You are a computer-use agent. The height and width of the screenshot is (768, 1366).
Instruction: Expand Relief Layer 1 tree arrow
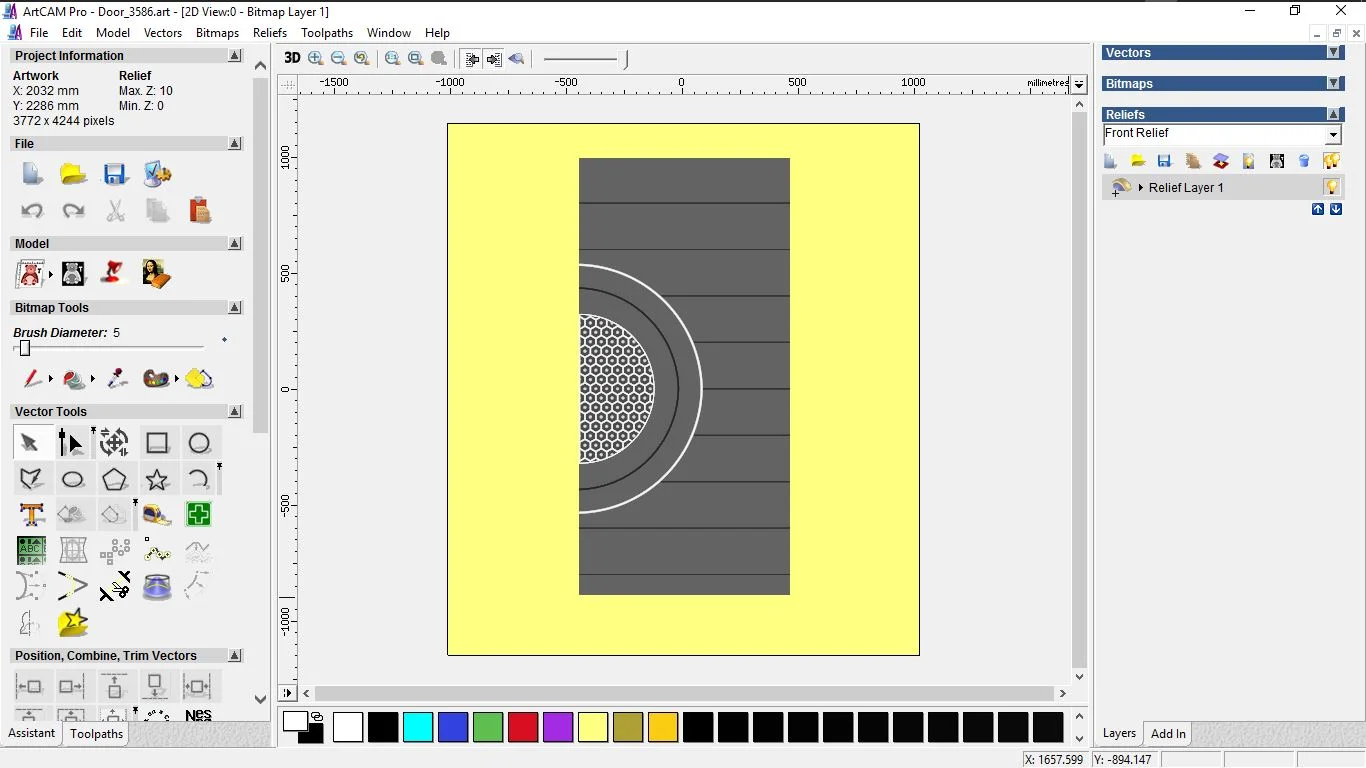coord(1140,188)
